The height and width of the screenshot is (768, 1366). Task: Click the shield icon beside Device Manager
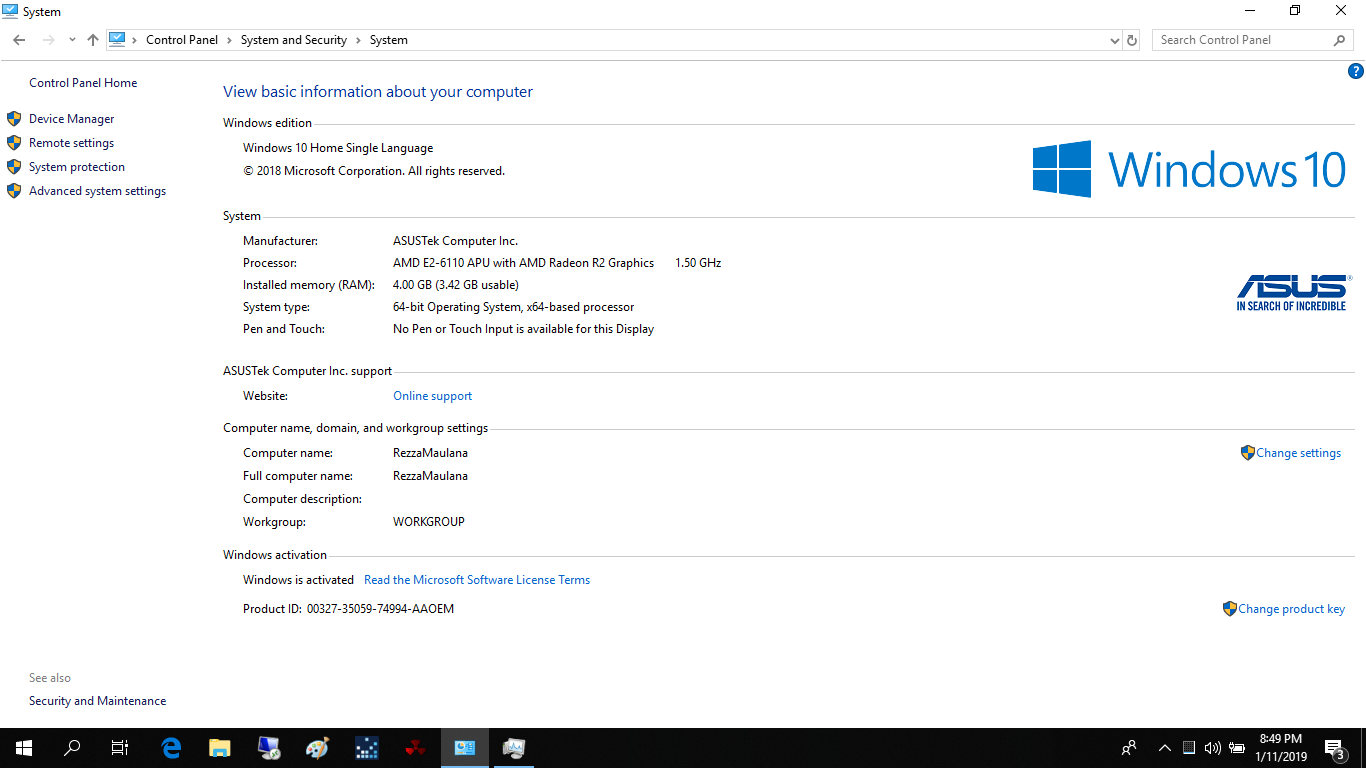14,119
